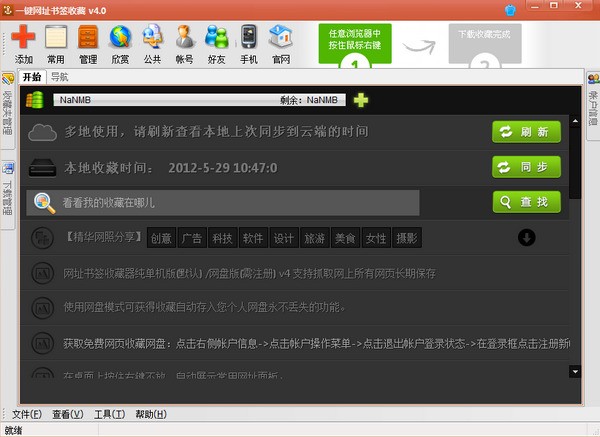This screenshot has height=437, width=600.
Task: Click the black down-arrow circle icon
Action: pyautogui.click(x=527, y=238)
